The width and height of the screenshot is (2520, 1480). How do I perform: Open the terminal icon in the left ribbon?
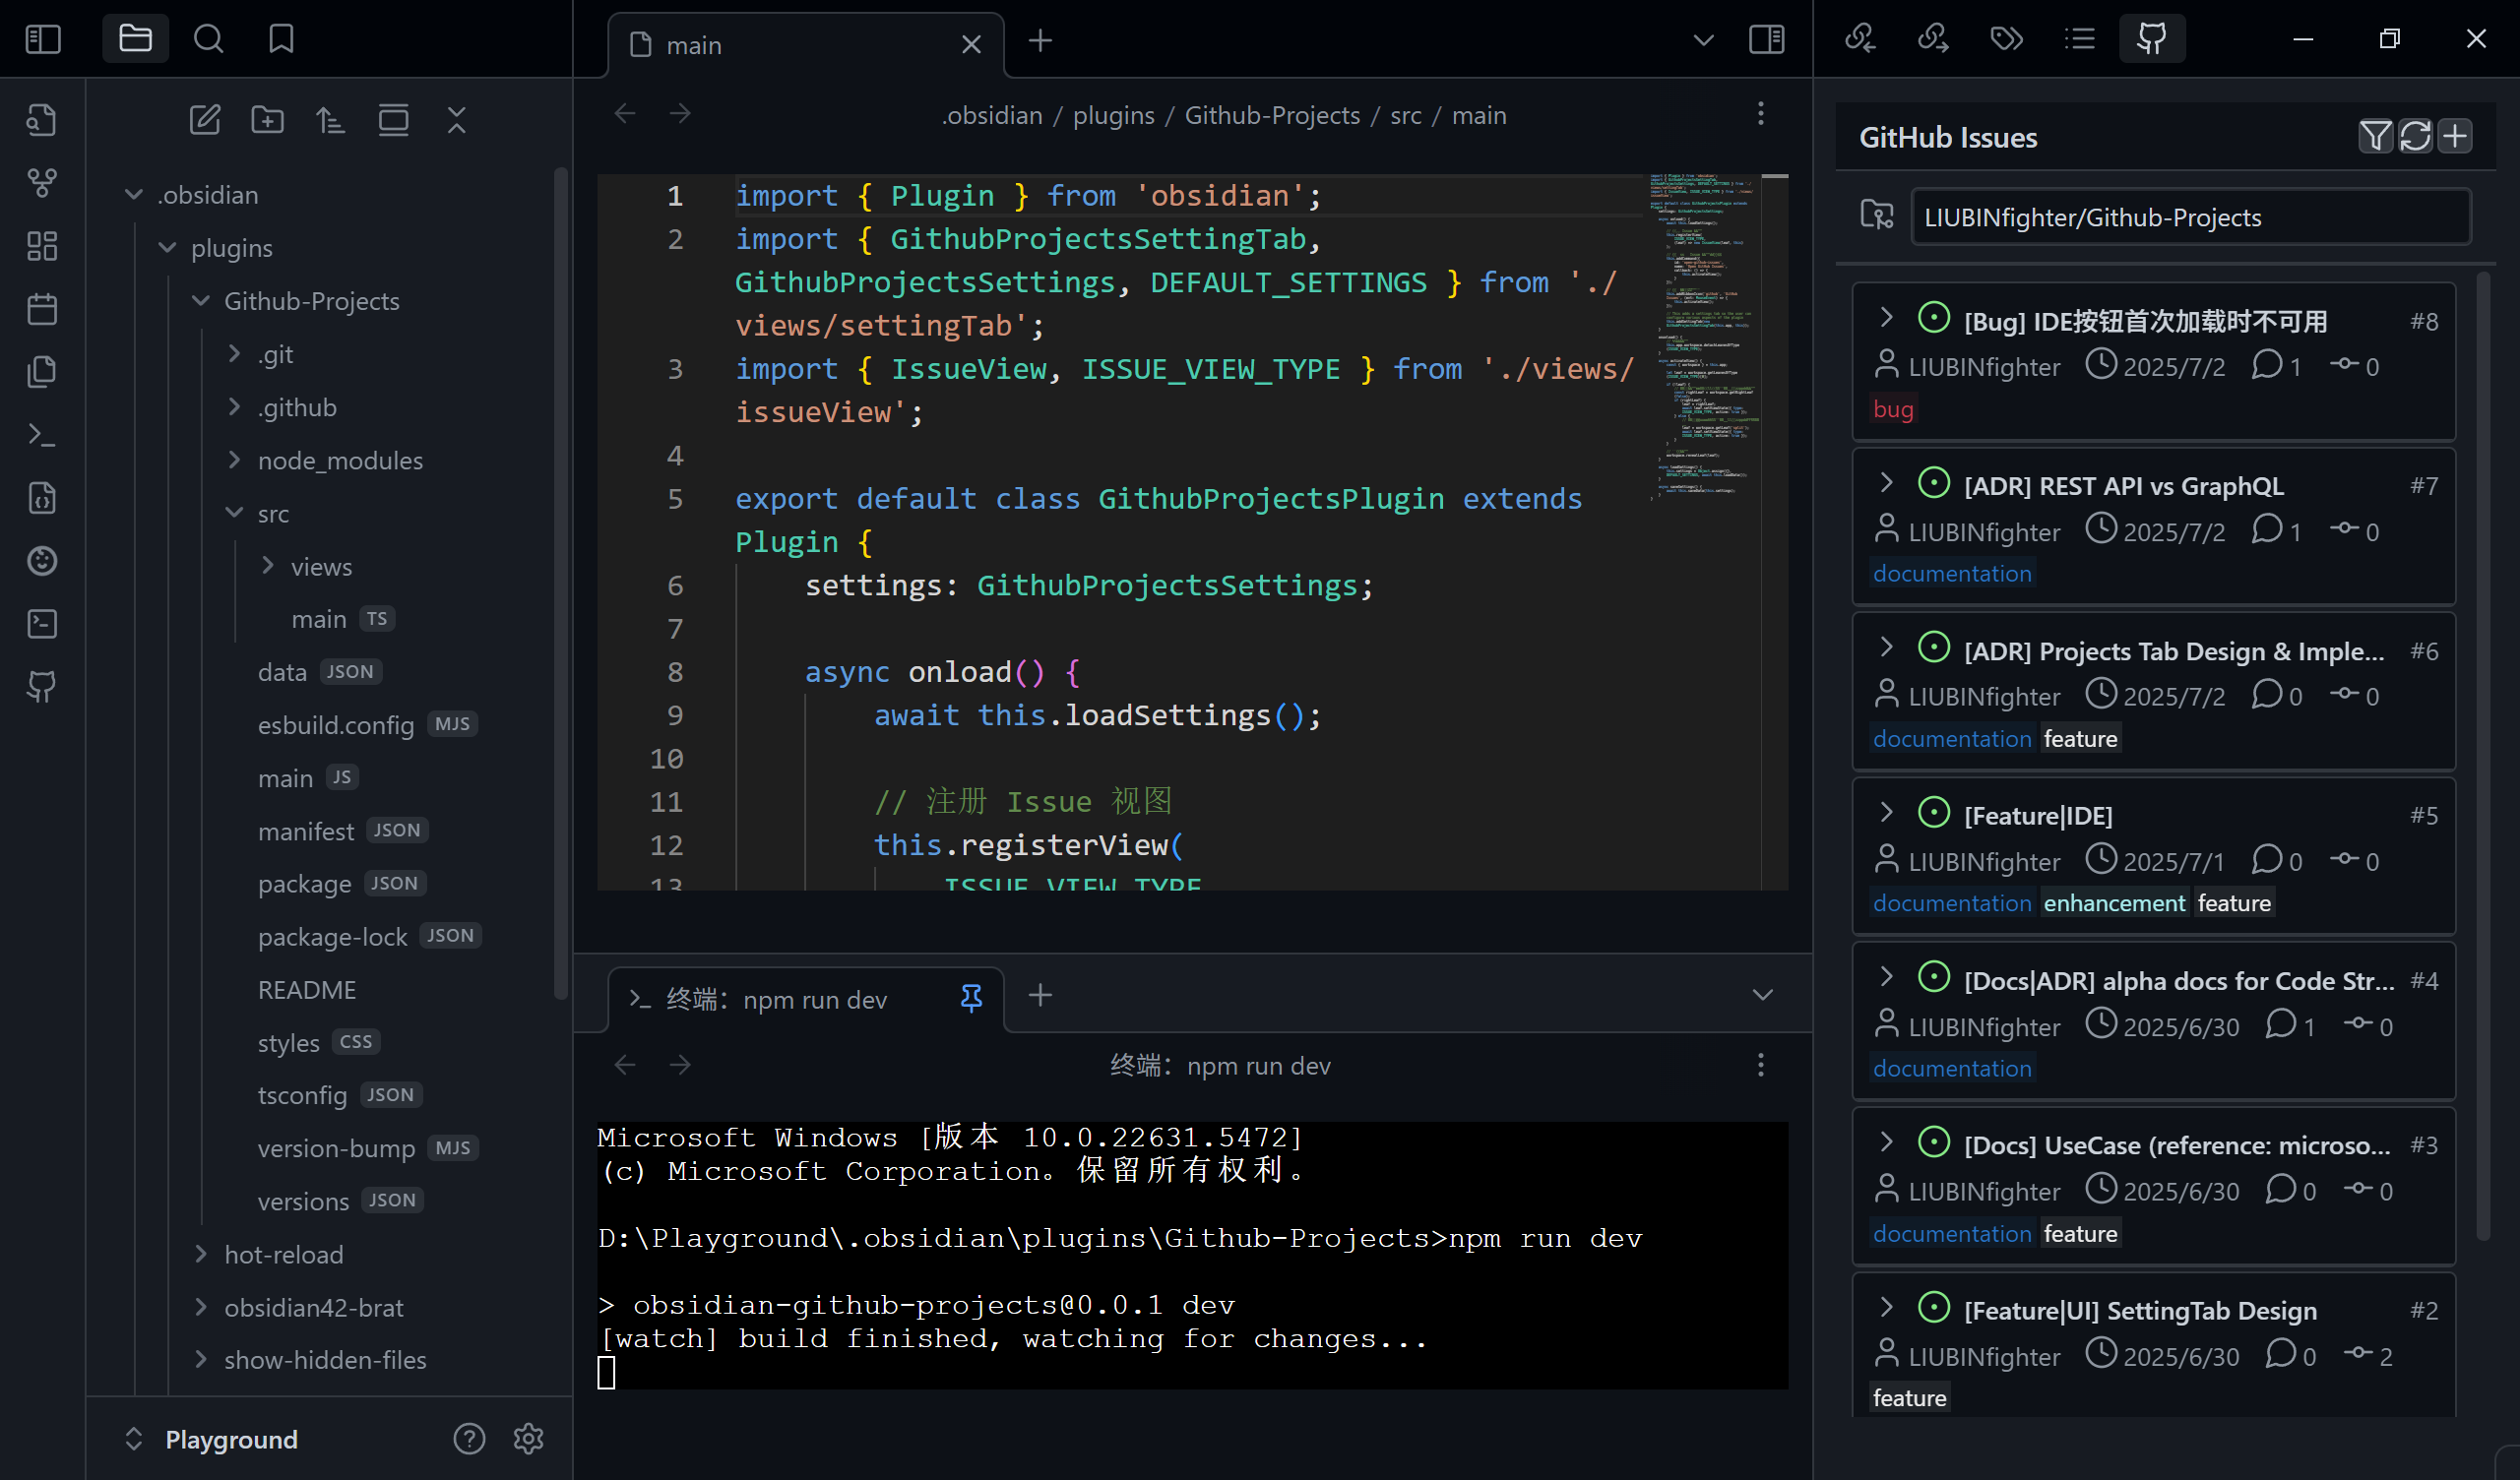coord(42,434)
